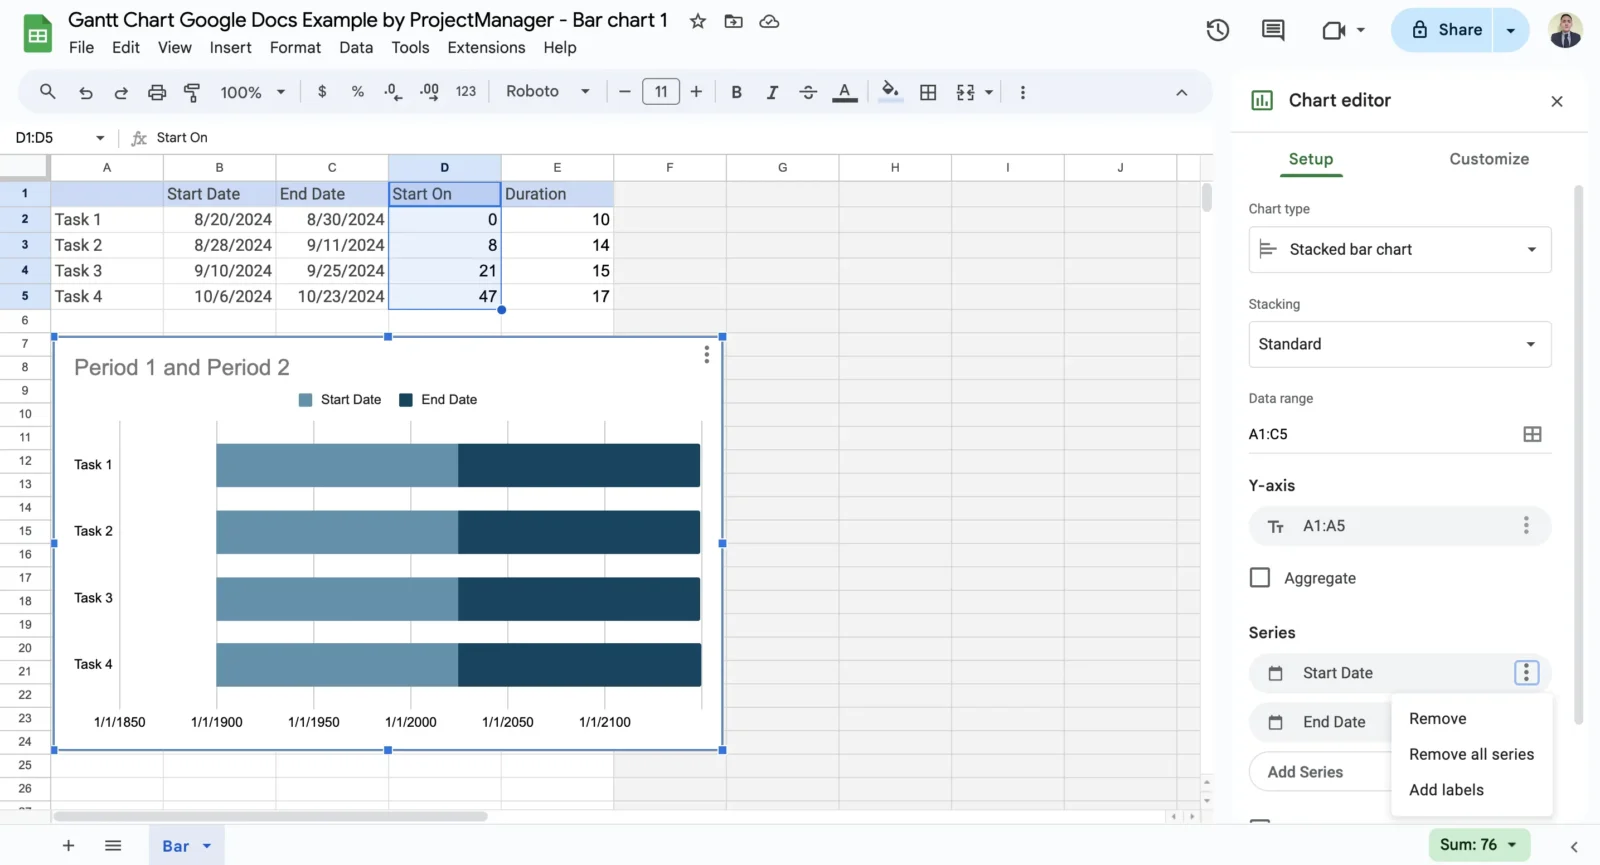Open the comments panel icon
This screenshot has width=1600, height=865.
(x=1273, y=30)
